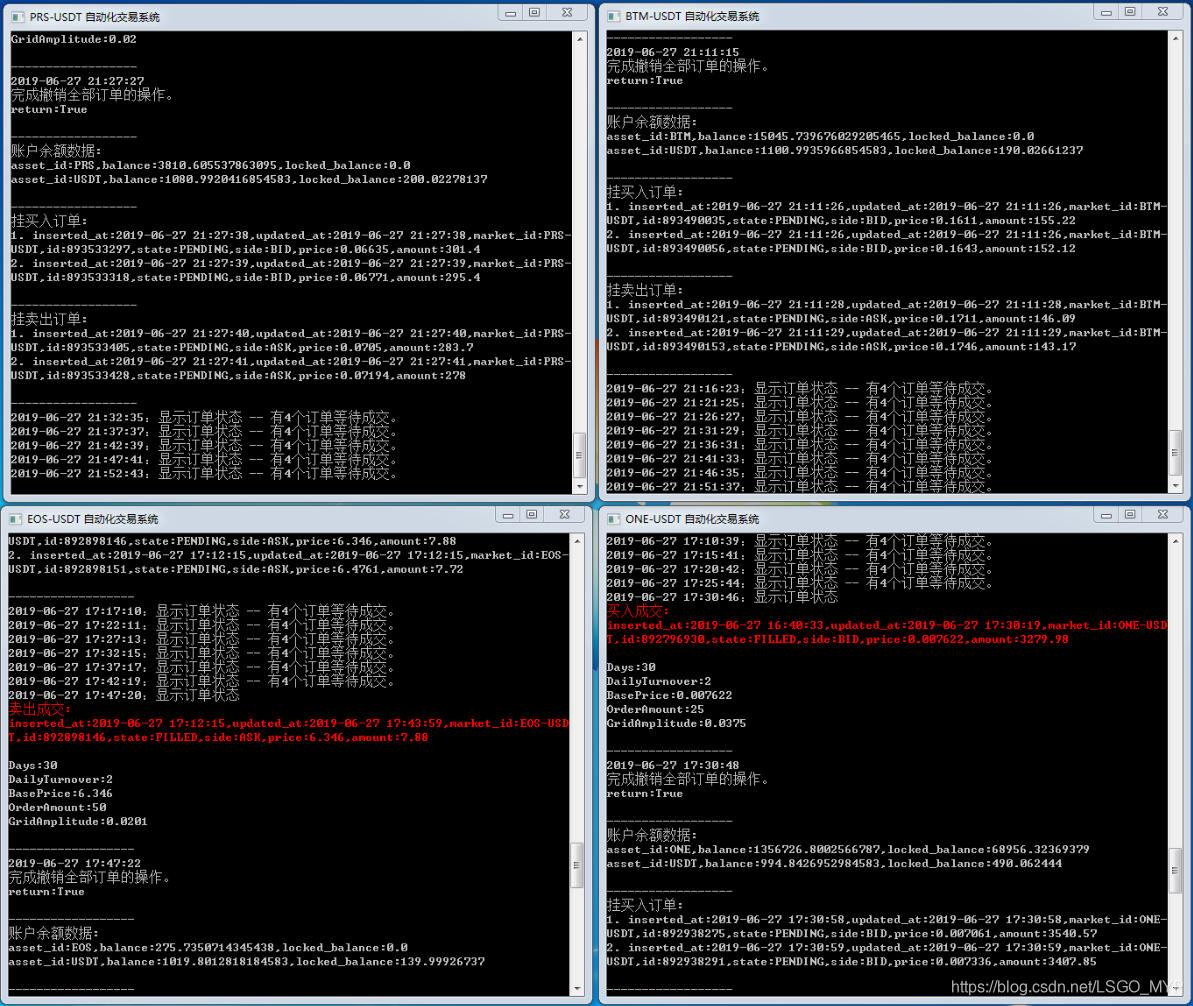Close the BTM-USDT console window

tap(1163, 12)
